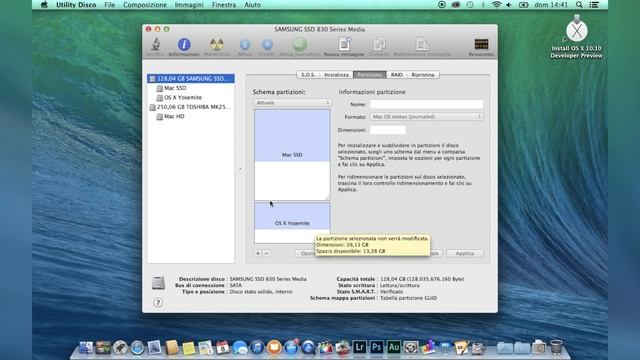
Task: Open Safari compass in the Dock
Action: pos(138,348)
